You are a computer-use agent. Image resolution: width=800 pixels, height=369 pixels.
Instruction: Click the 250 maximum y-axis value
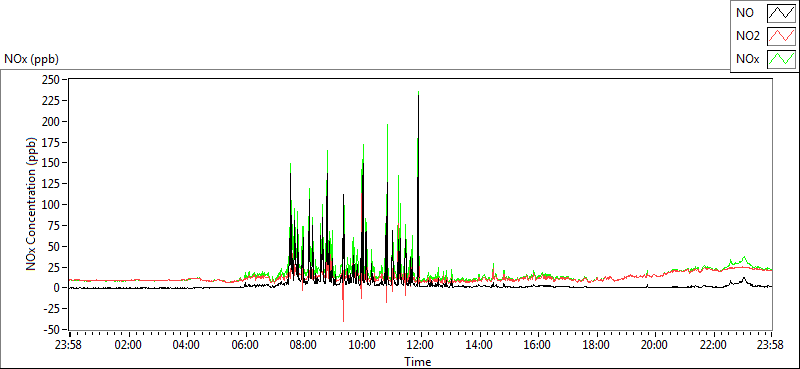[53, 80]
